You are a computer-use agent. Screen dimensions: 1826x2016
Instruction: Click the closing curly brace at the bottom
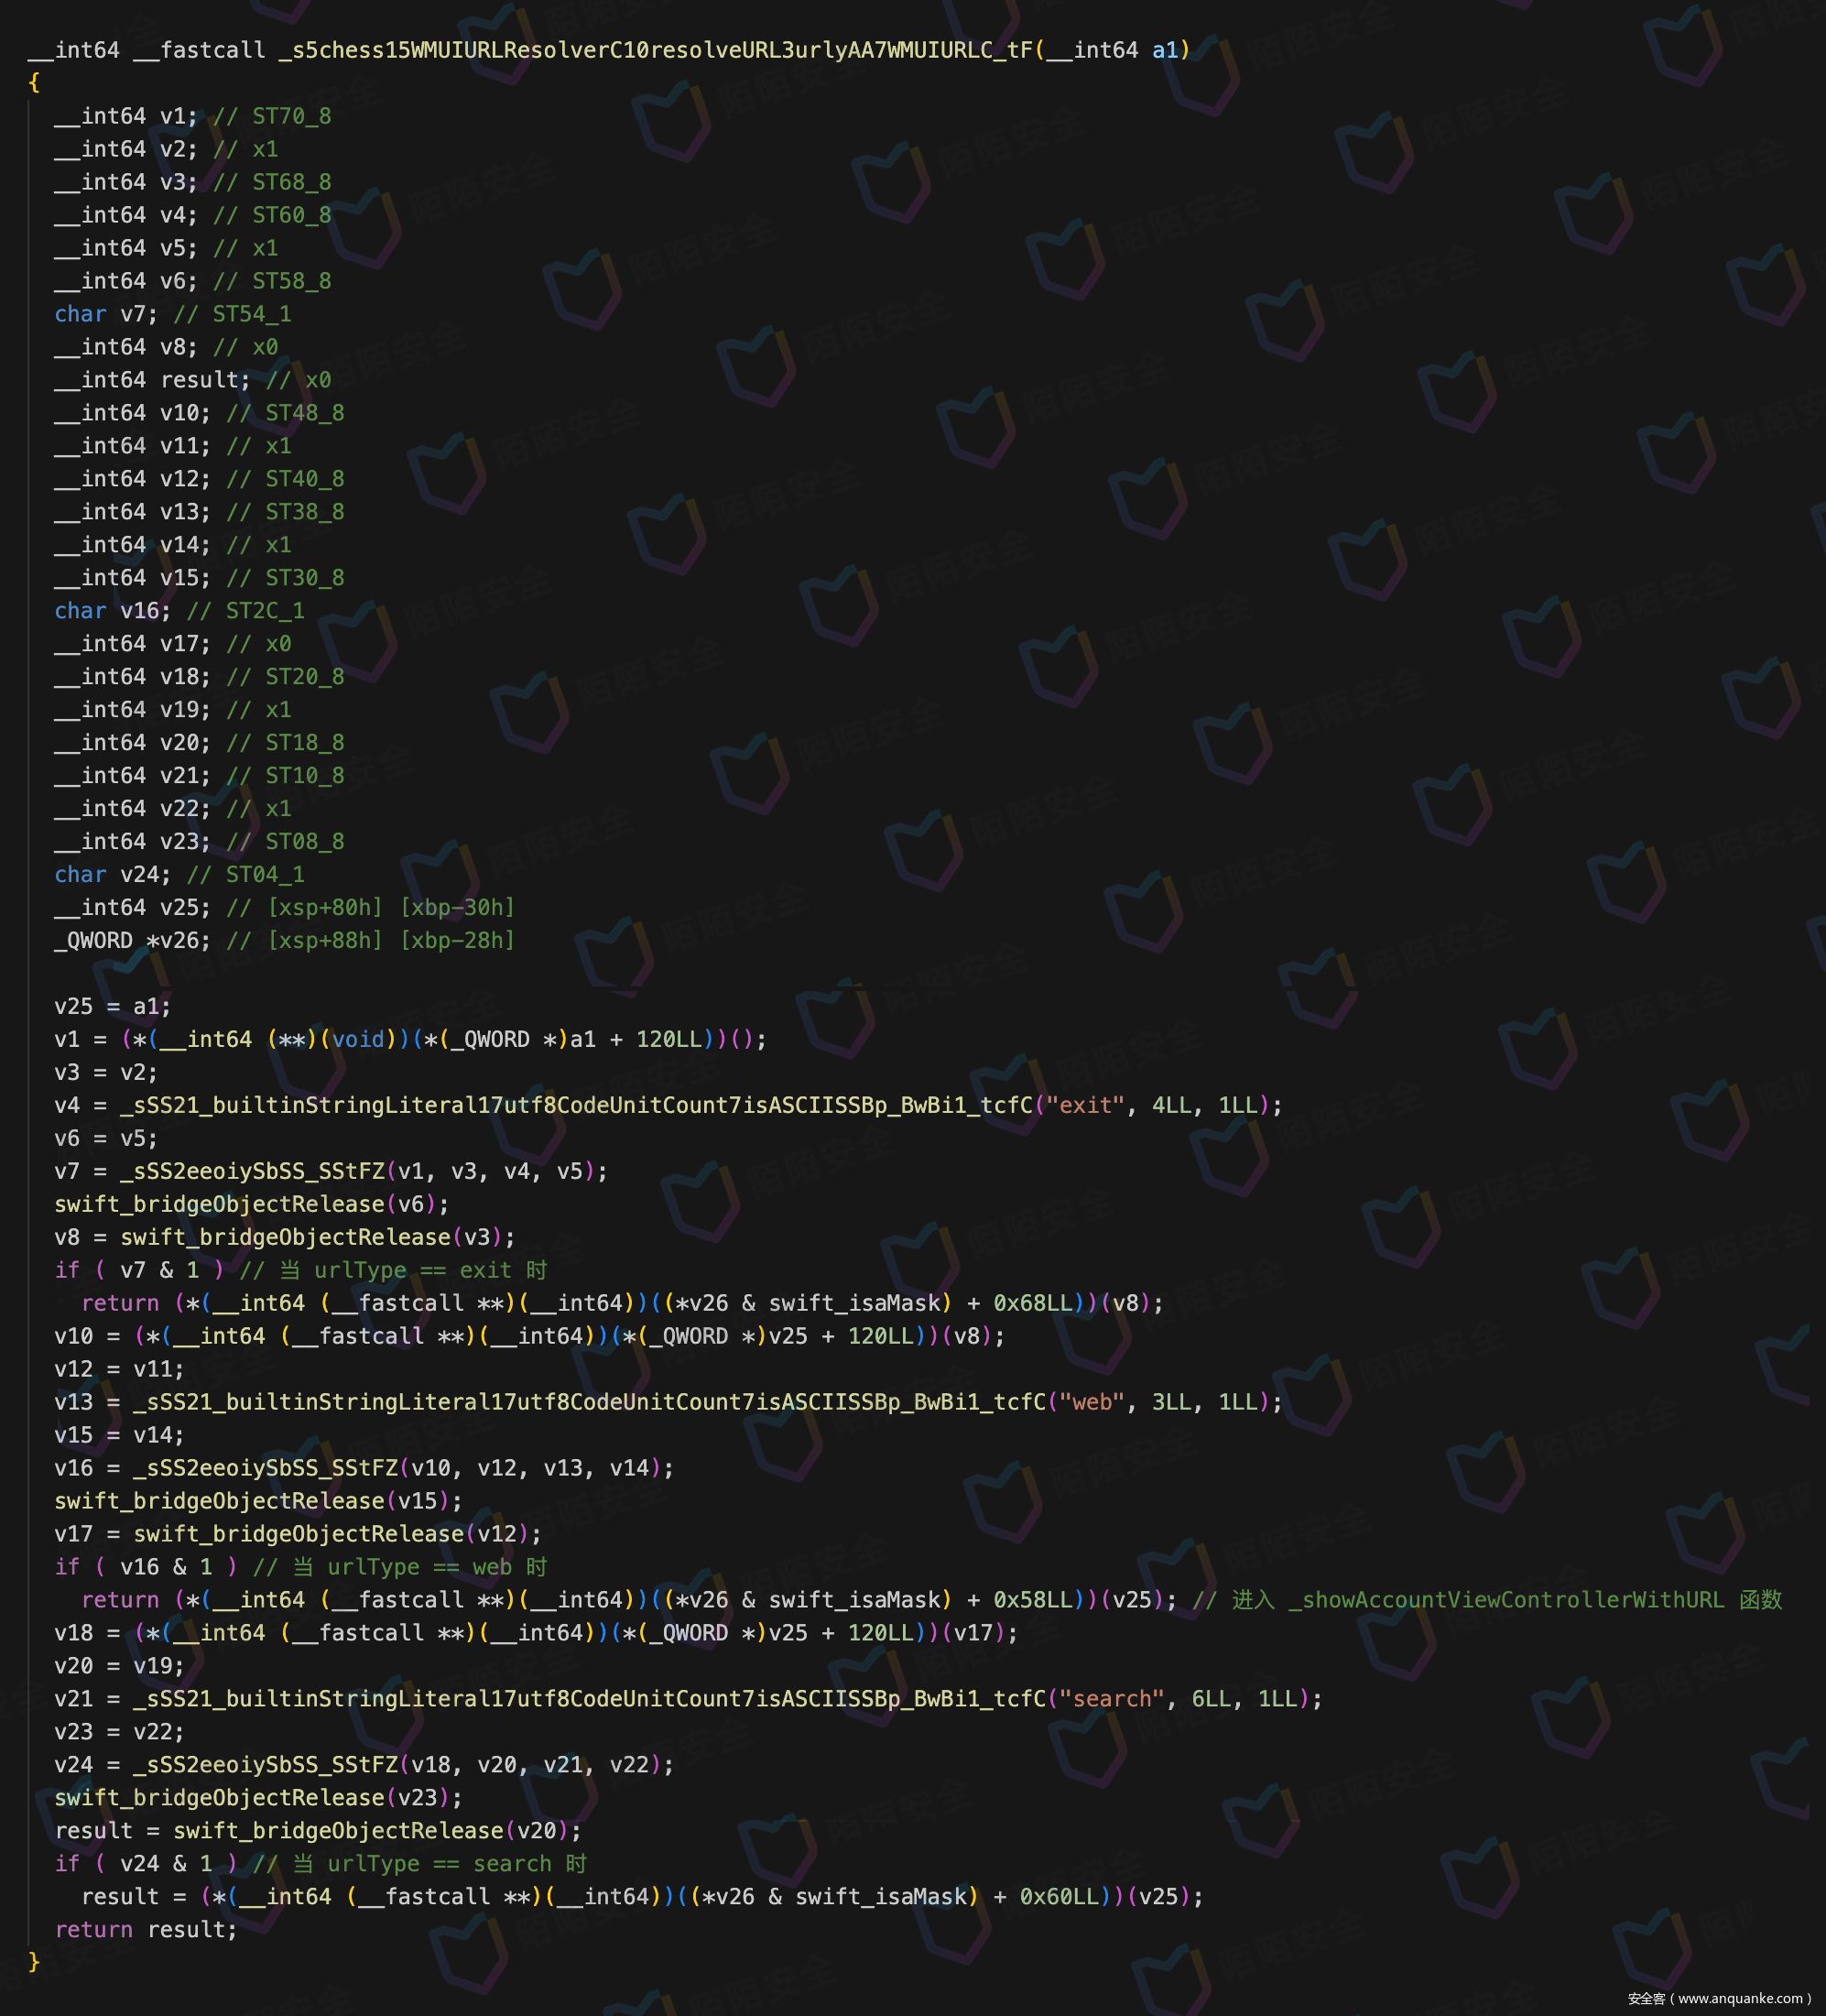click(34, 1962)
